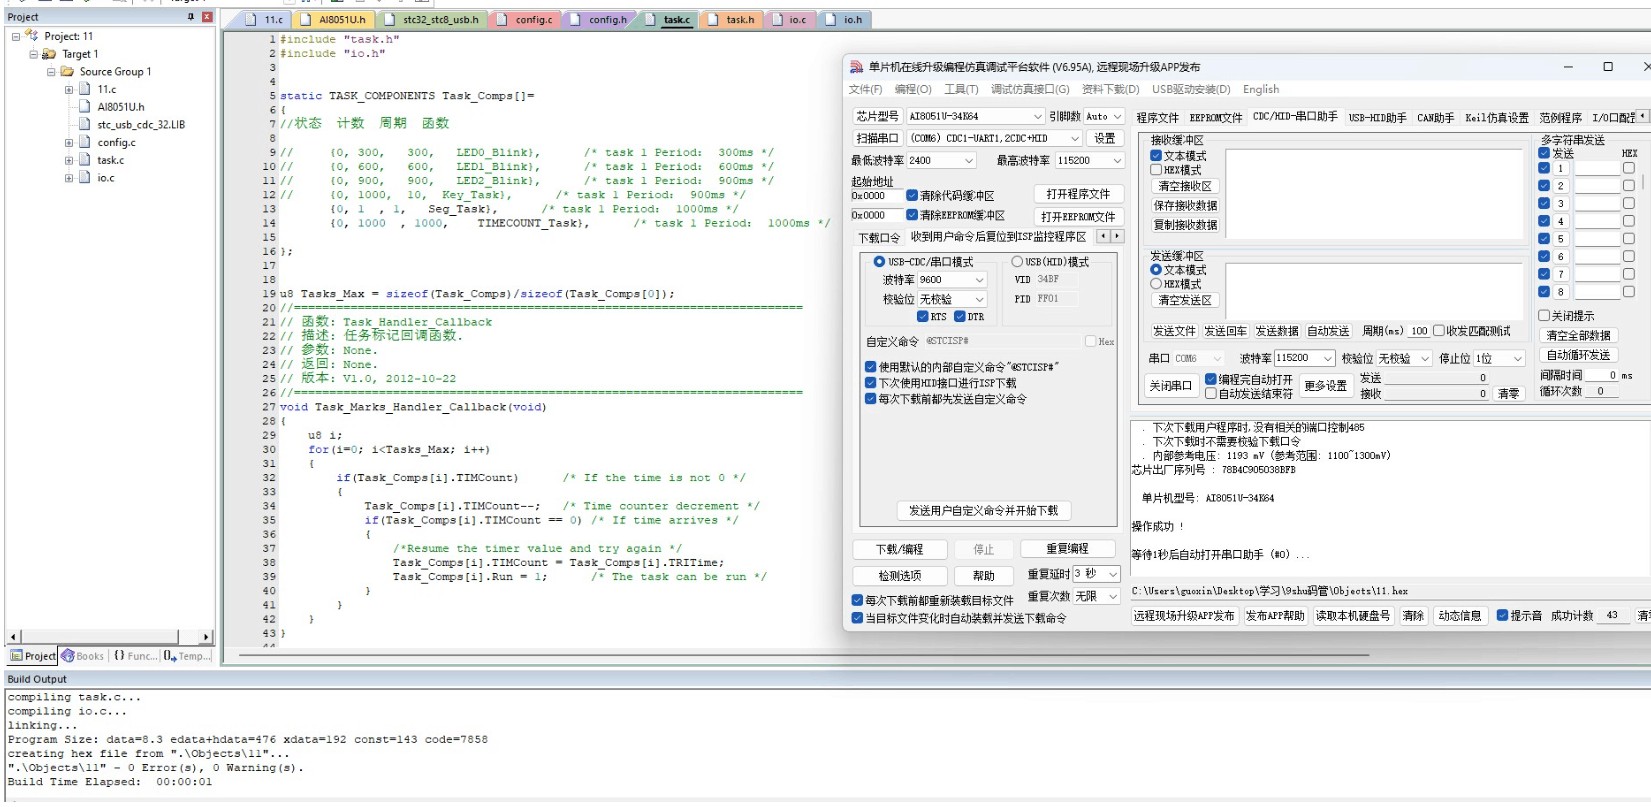This screenshot has width=1651, height=807.
Task: Expand the maximum baud rate 115200 dropdown
Action: point(1116,161)
